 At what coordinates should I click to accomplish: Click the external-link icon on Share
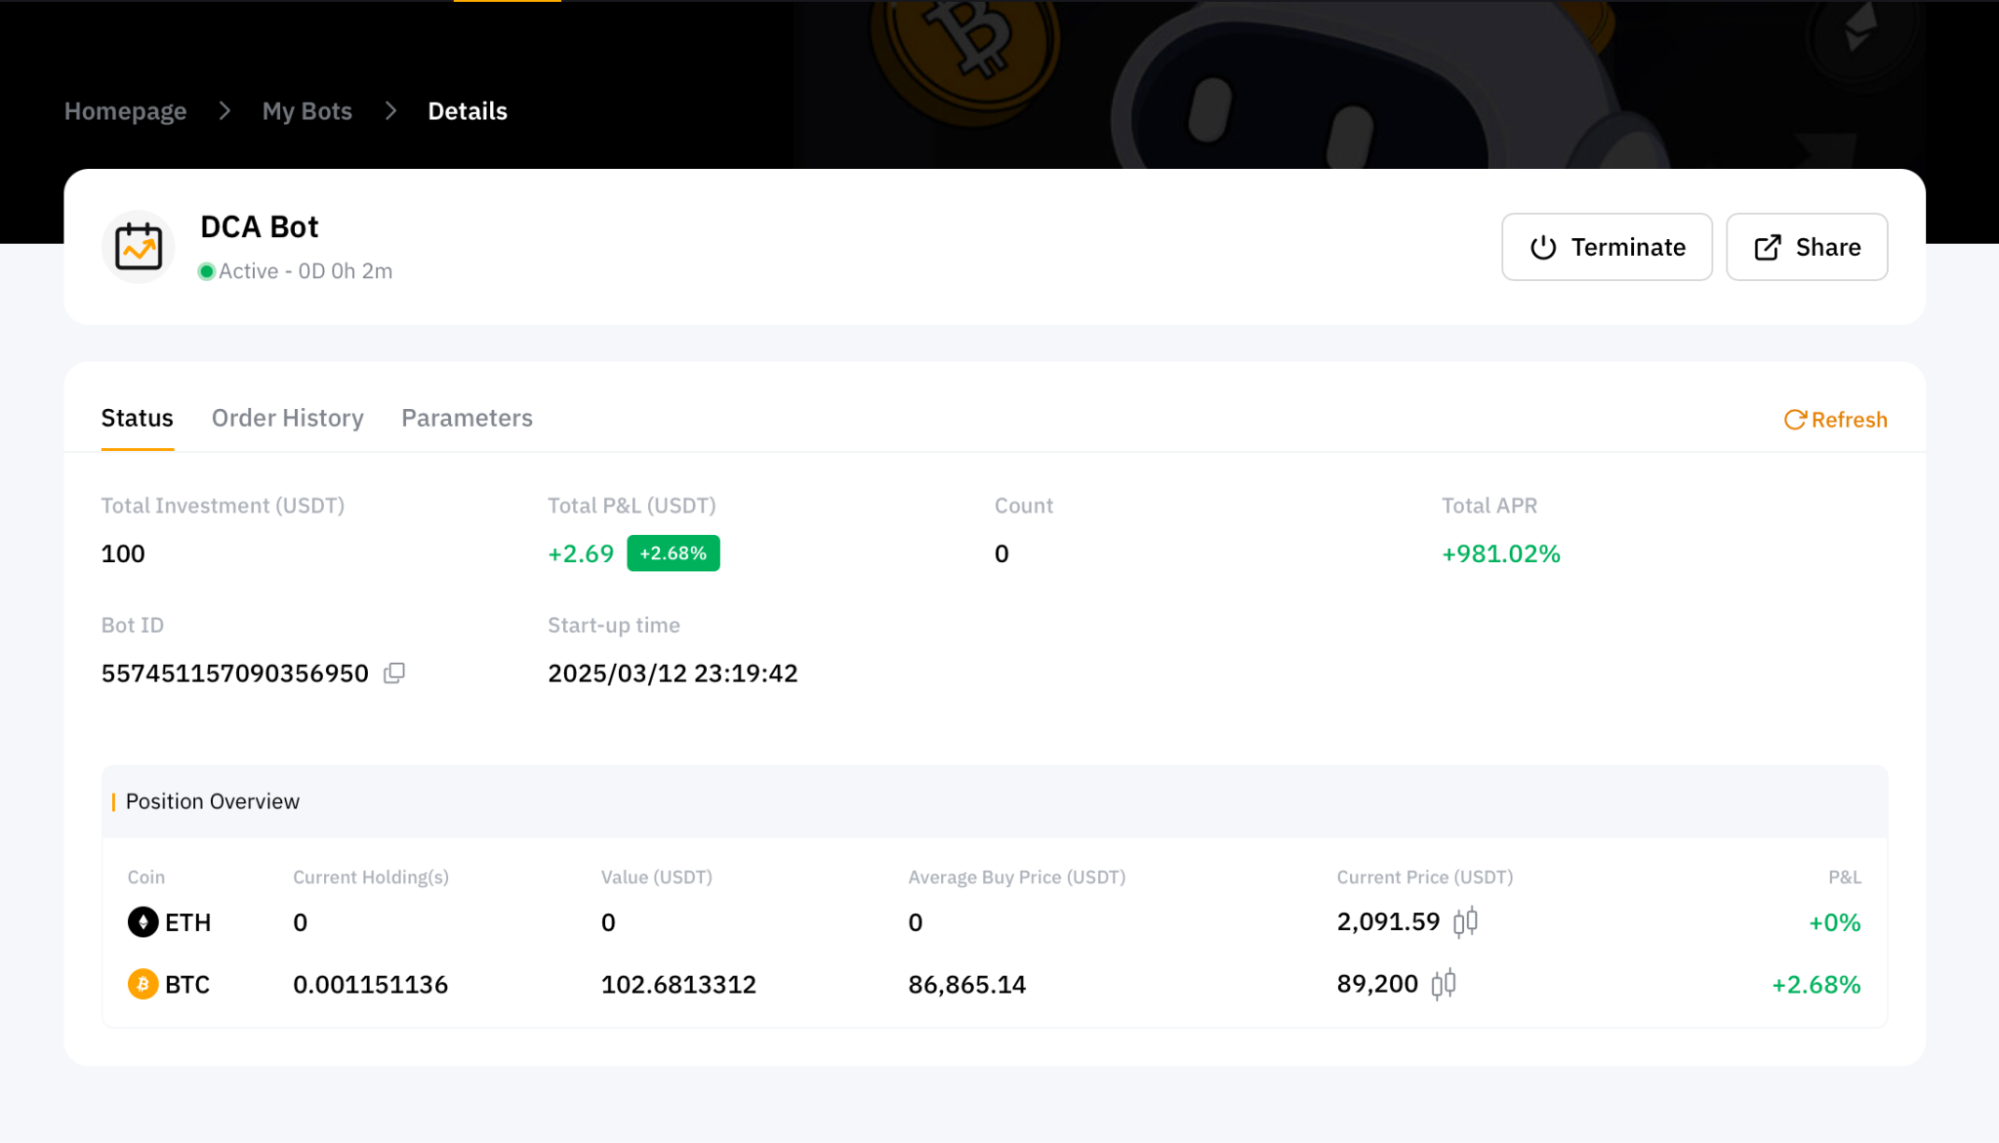coord(1767,247)
